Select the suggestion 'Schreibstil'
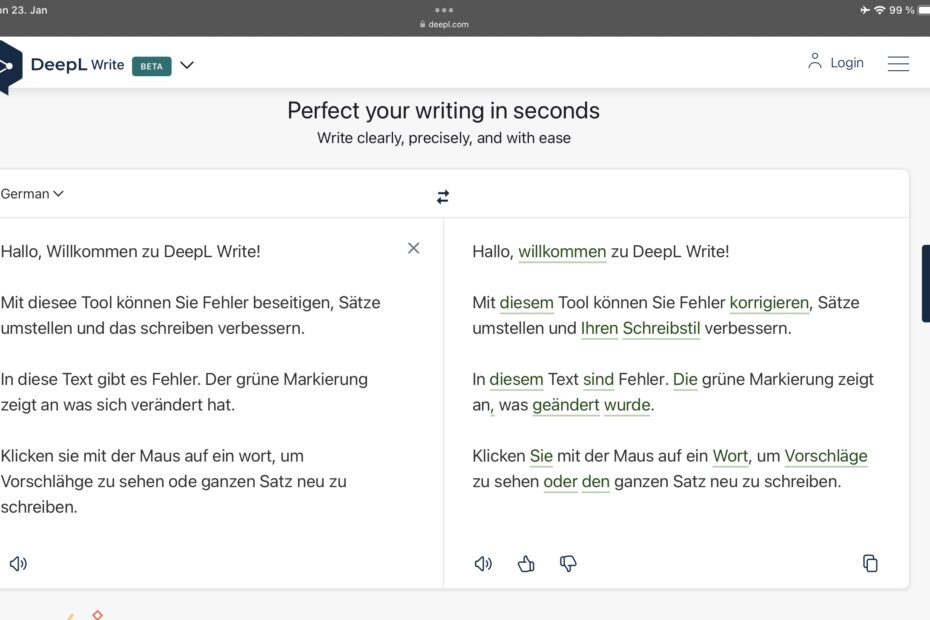Image resolution: width=930 pixels, height=620 pixels. tap(661, 328)
